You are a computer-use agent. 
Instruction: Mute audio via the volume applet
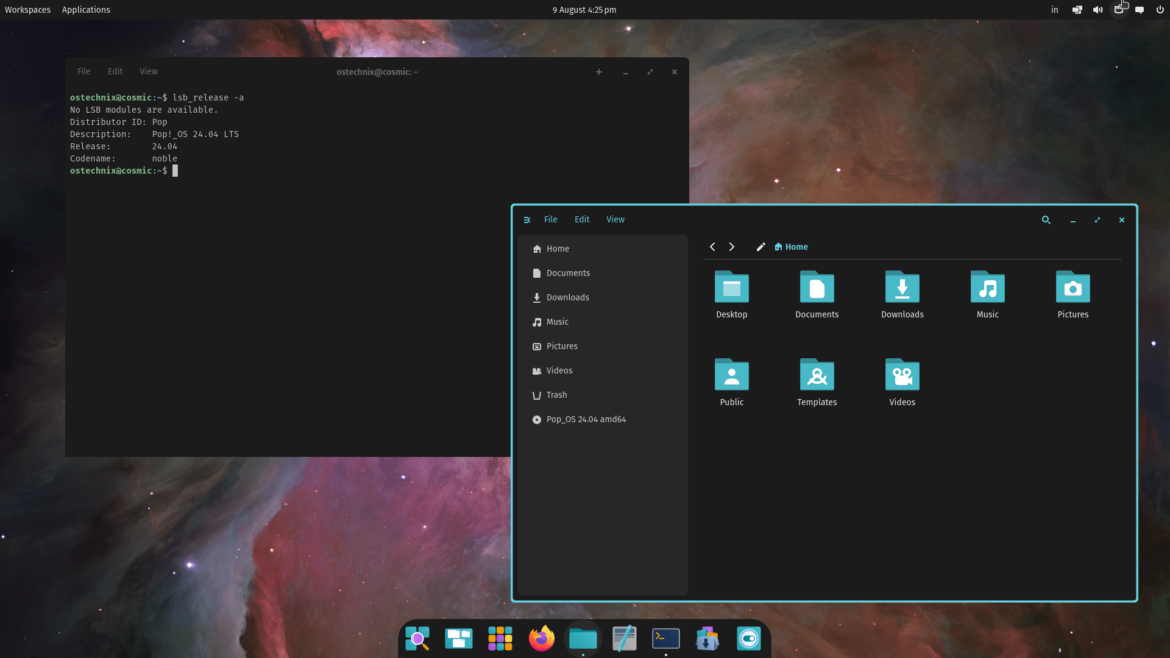pos(1097,9)
